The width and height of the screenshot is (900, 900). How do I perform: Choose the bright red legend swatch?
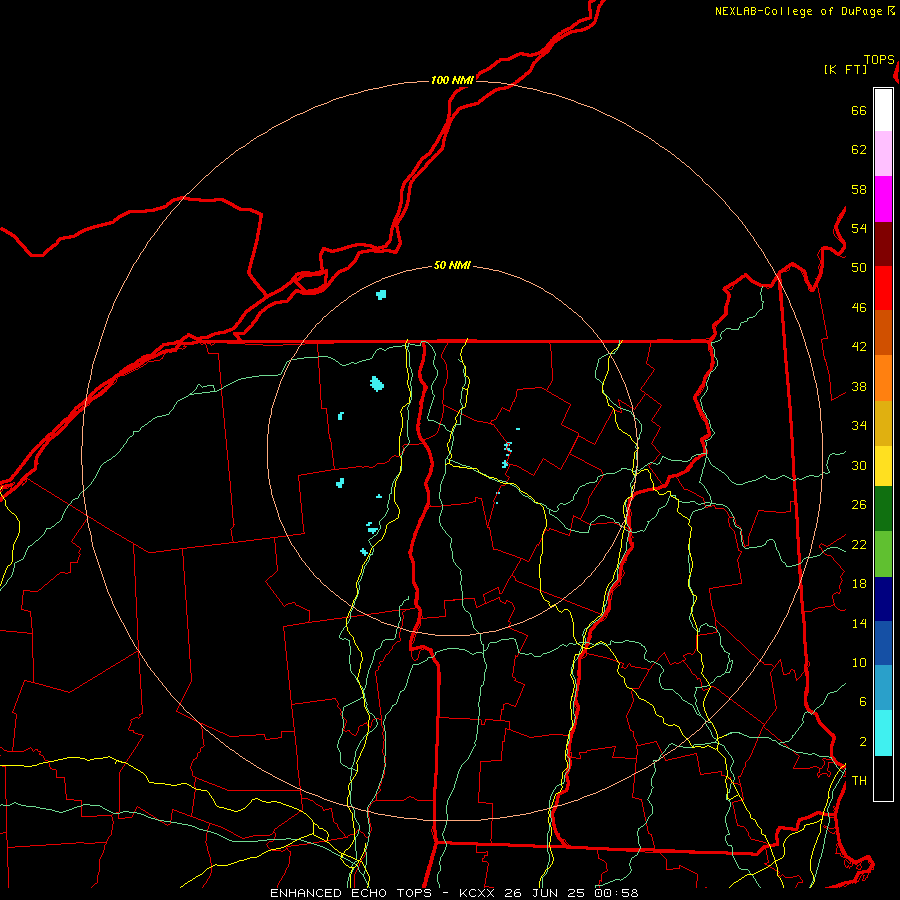click(x=883, y=289)
